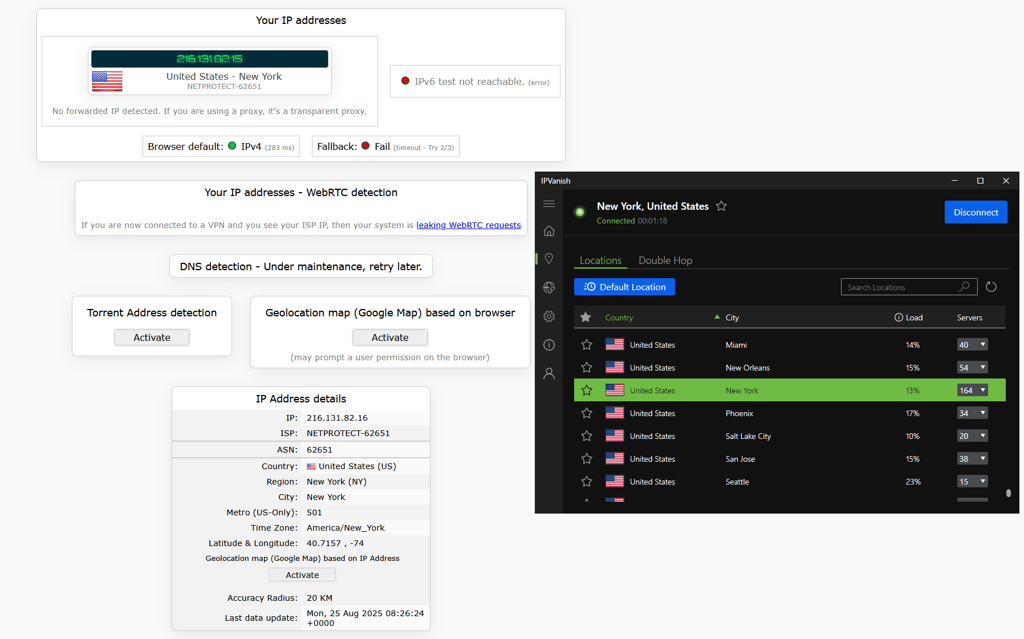1024x639 pixels.
Task: Click the refresh locations icon
Action: 991,287
